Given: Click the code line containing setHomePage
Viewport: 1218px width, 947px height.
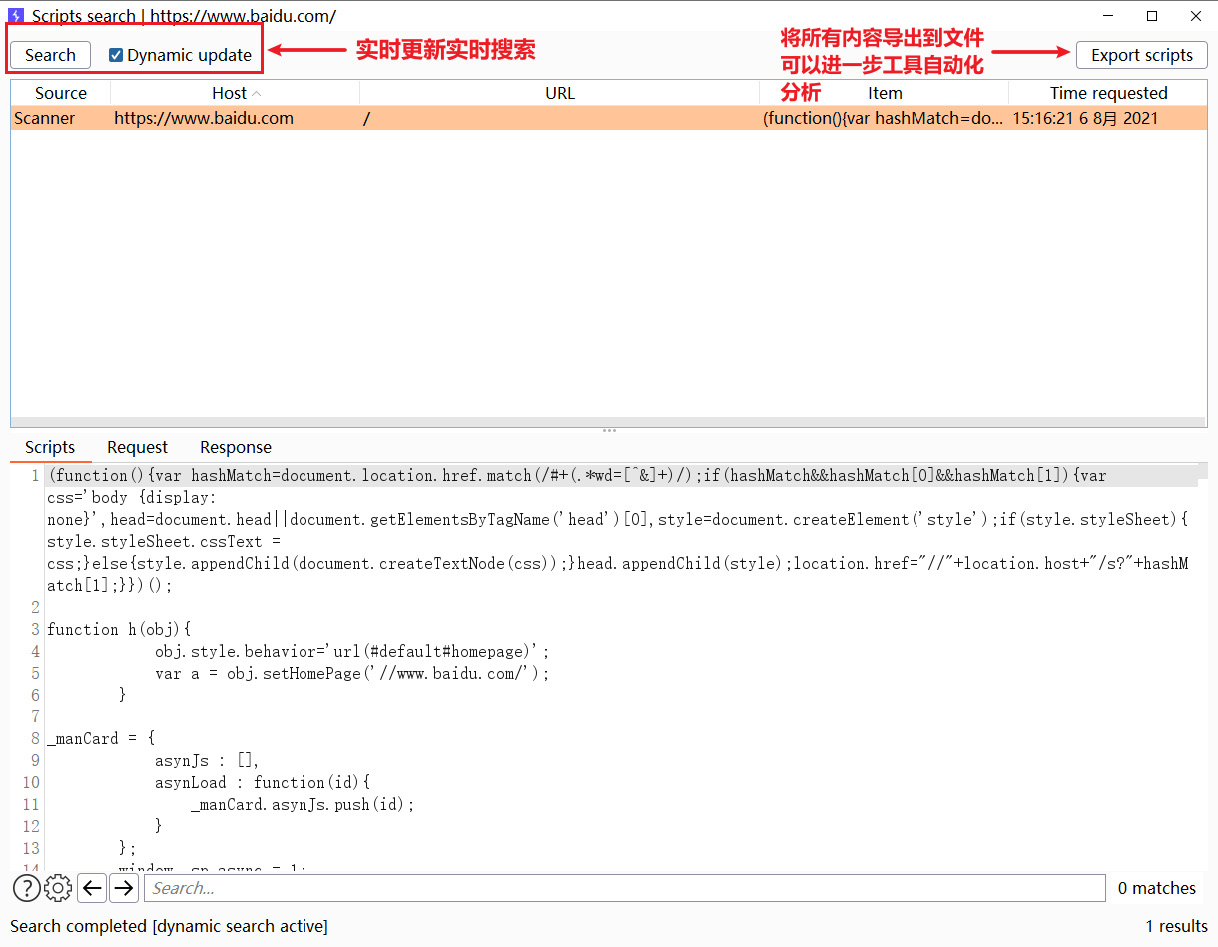Looking at the screenshot, I should point(352,673).
